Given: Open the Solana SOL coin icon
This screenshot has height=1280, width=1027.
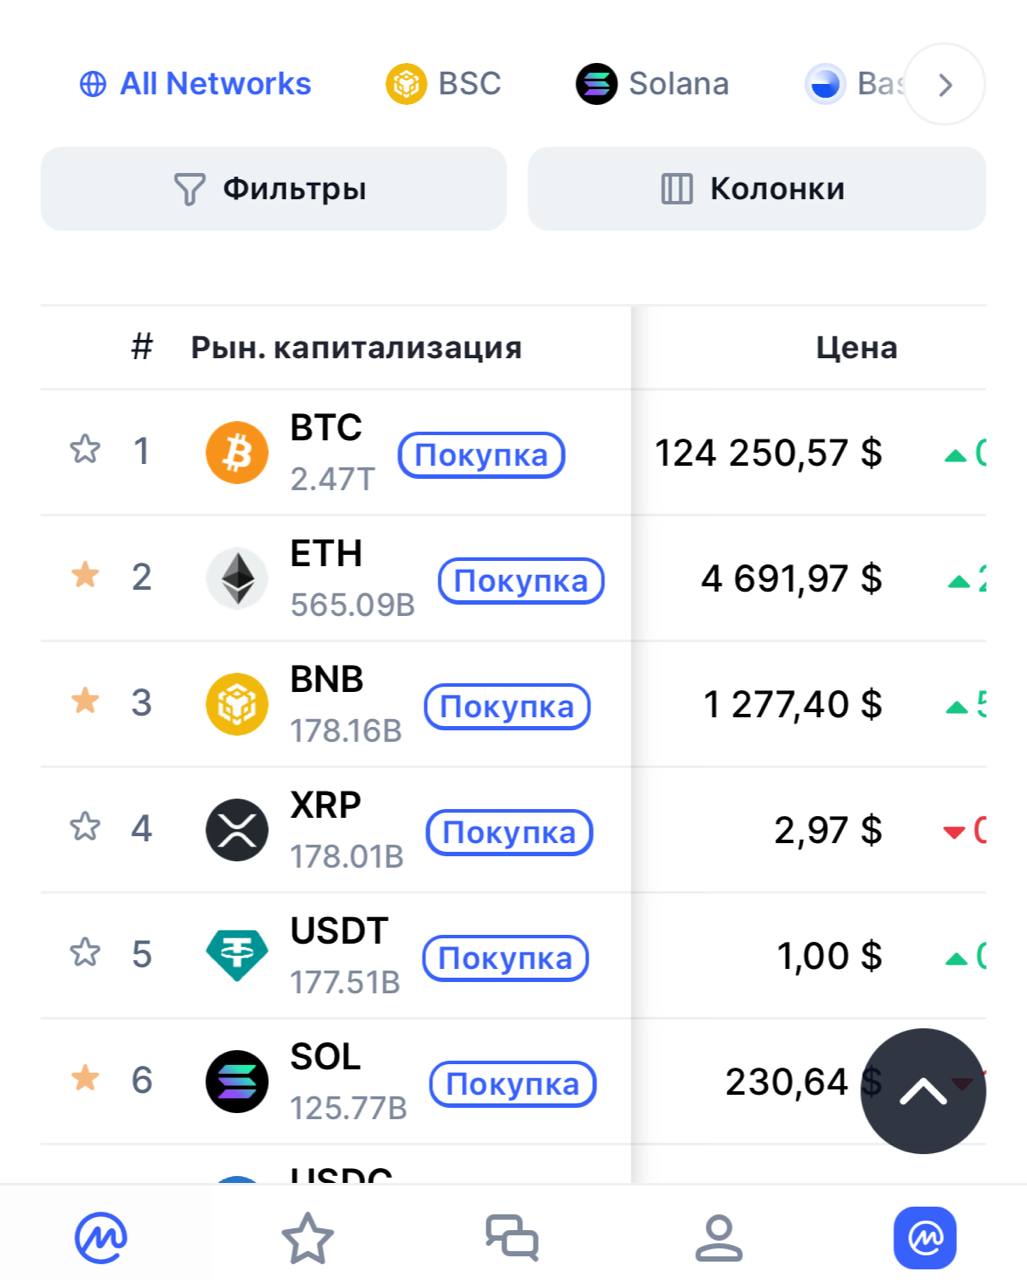Looking at the screenshot, I should coord(237,1081).
